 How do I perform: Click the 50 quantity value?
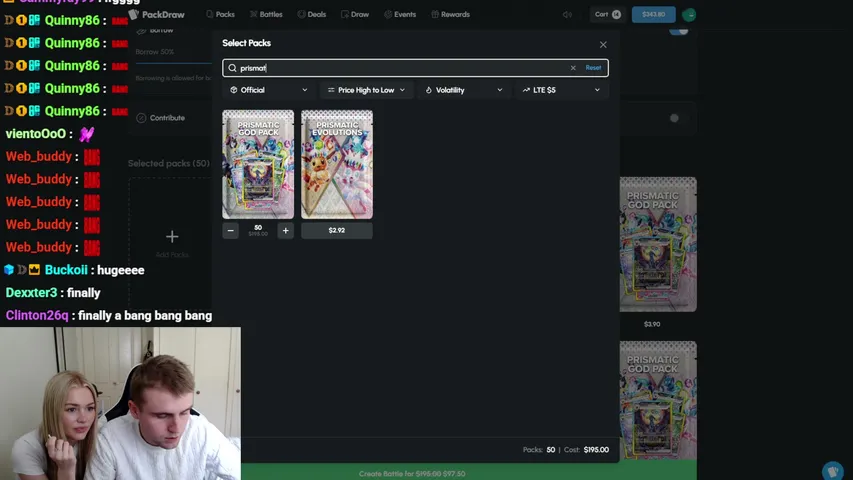(x=258, y=228)
